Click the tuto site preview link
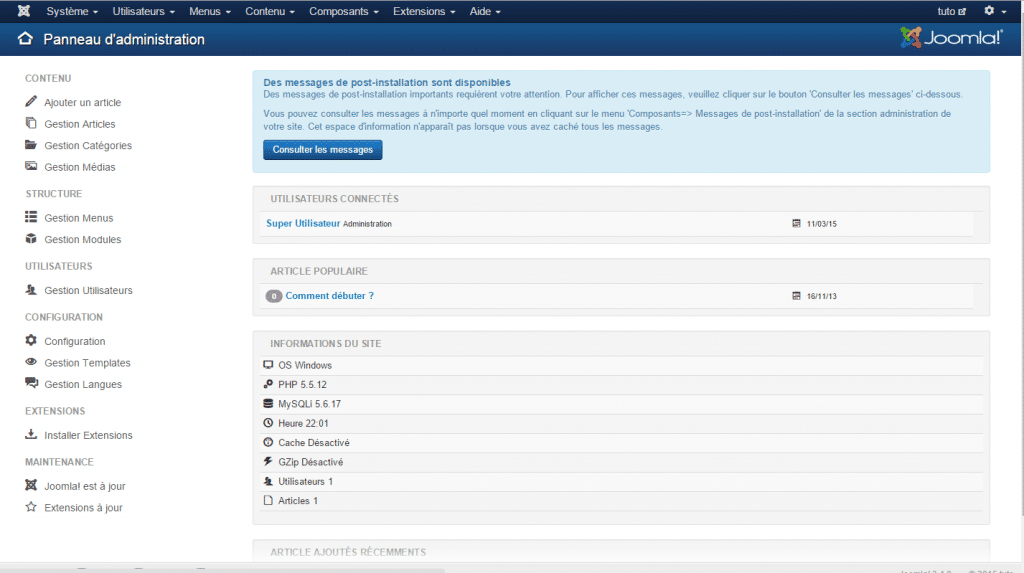1024x573 pixels. (x=951, y=12)
